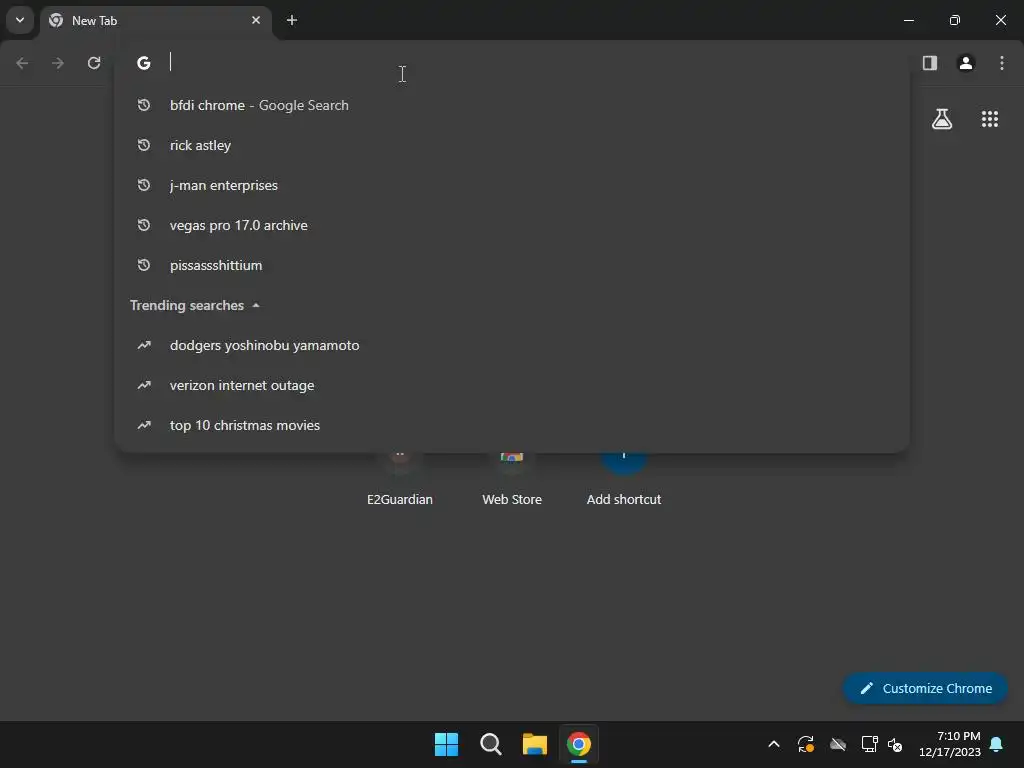
Task: Click trending icon beside verizon internet outage
Action: tap(144, 385)
